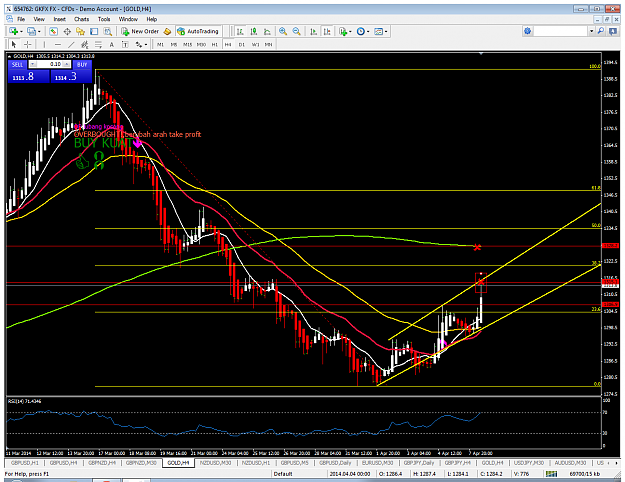Click the BUY one-click button
This screenshot has height=482, width=625.
coord(82,64)
